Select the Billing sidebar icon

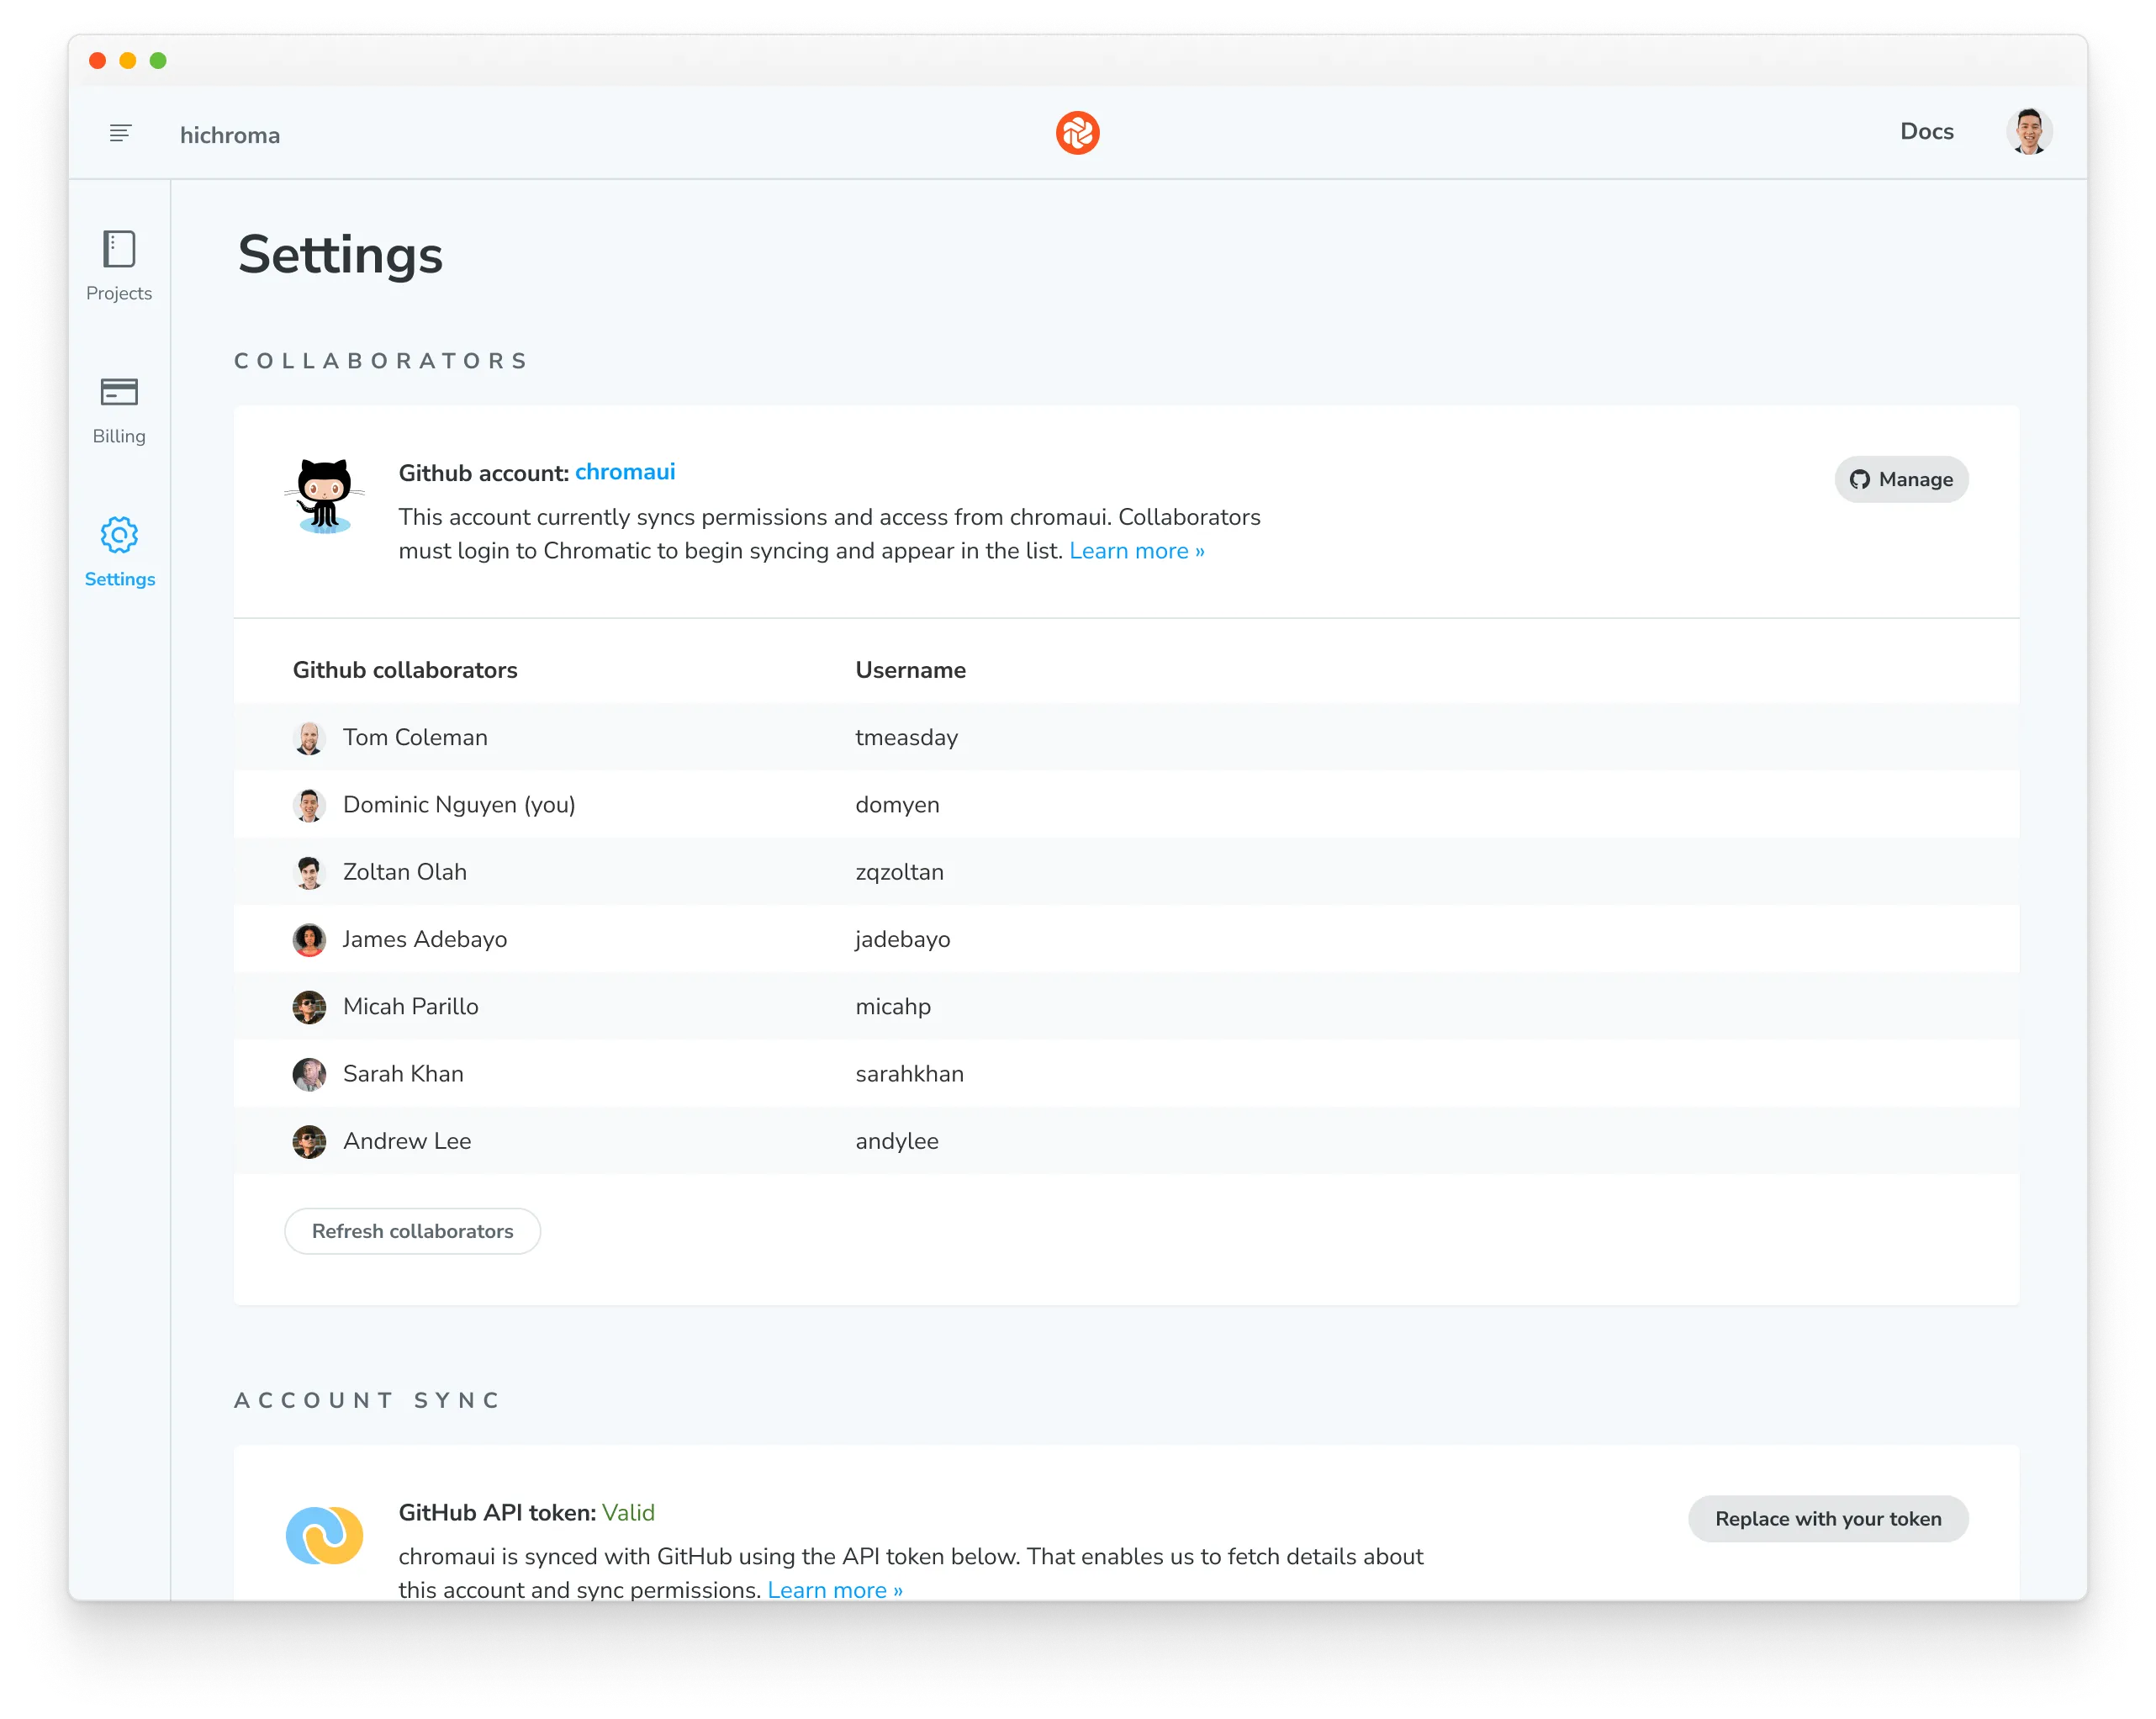(119, 392)
